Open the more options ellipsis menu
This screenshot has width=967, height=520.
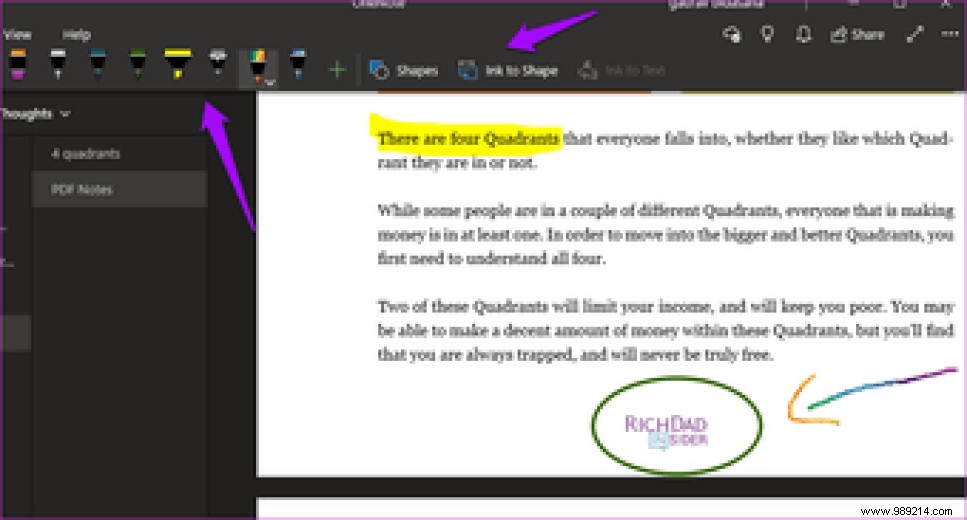(950, 35)
